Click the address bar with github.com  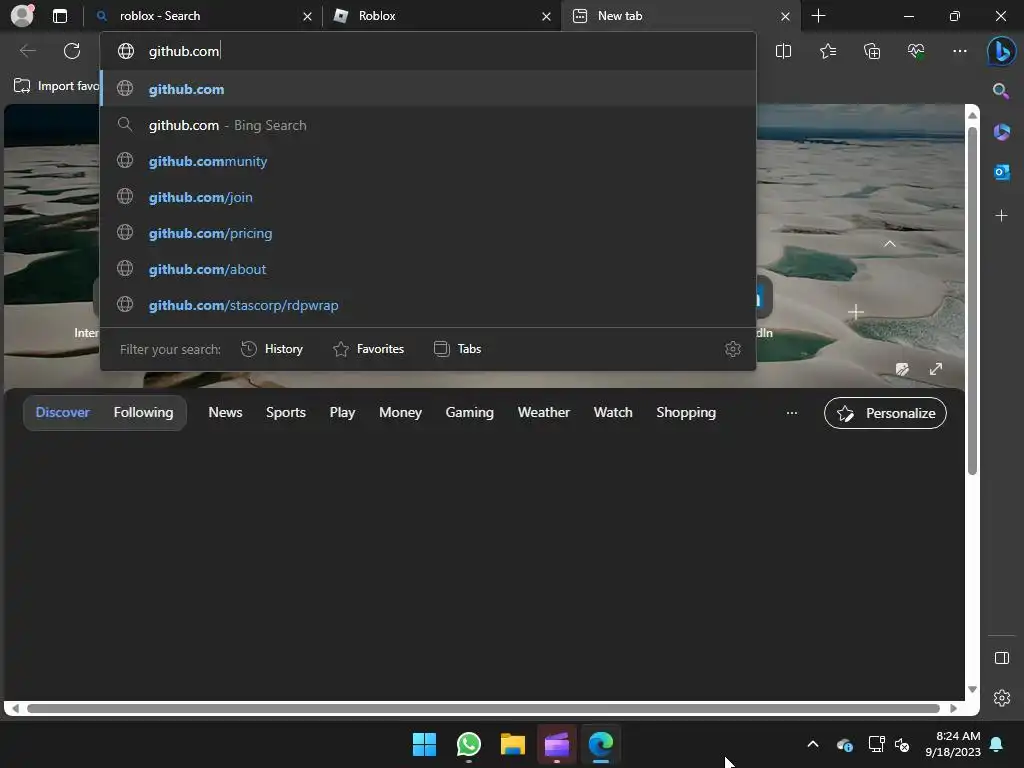(428, 51)
